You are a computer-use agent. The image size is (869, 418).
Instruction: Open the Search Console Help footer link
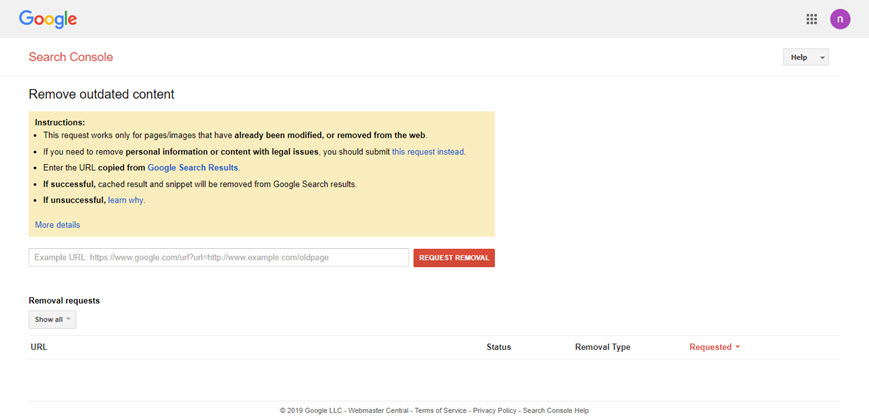(556, 411)
